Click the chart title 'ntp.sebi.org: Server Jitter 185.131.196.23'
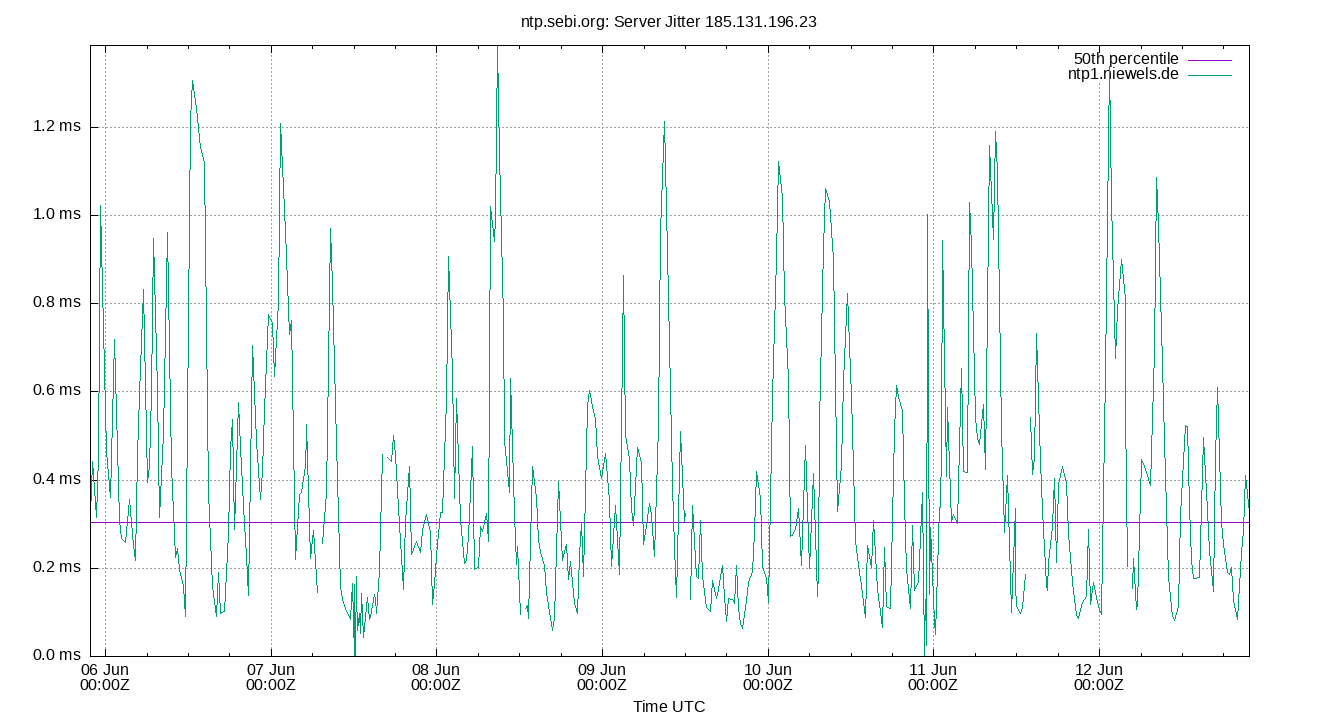Viewport: 1340px width, 720px height. [x=669, y=22]
